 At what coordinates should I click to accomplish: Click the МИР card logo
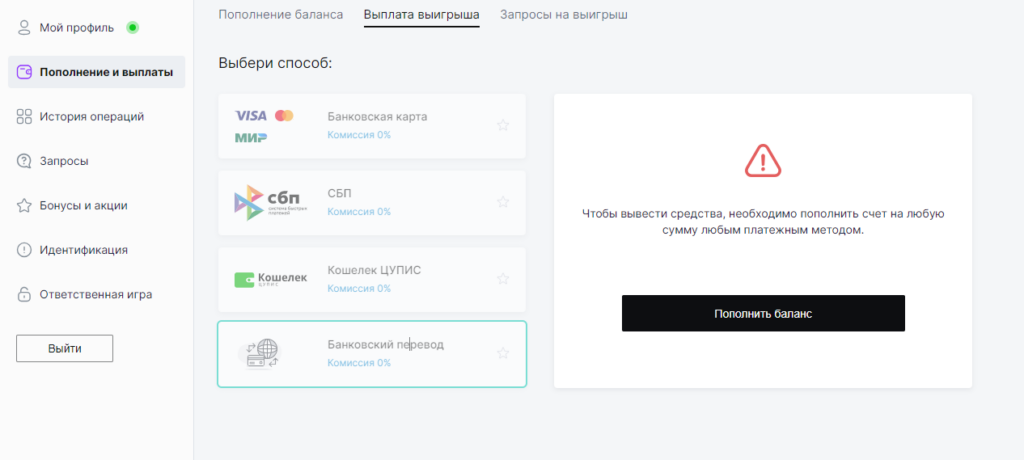point(251,137)
